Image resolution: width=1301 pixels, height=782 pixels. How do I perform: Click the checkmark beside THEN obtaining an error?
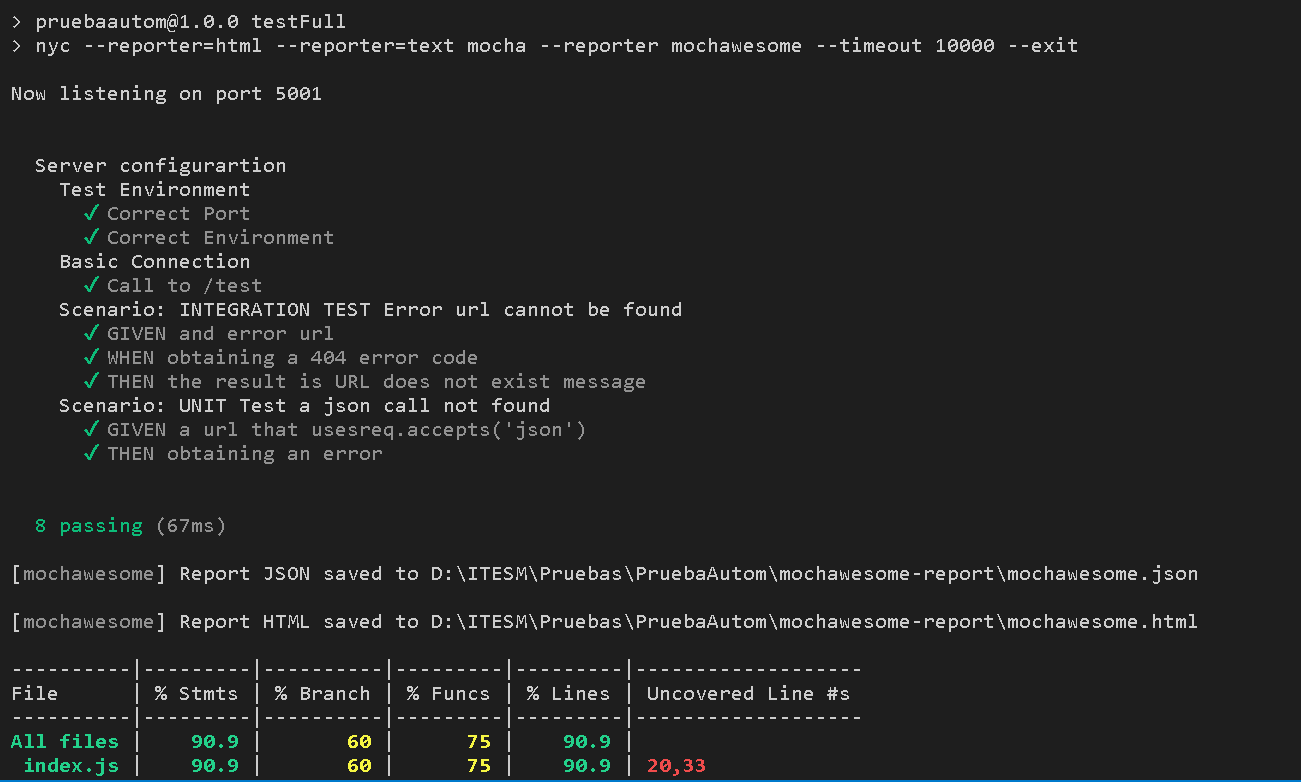click(x=91, y=453)
